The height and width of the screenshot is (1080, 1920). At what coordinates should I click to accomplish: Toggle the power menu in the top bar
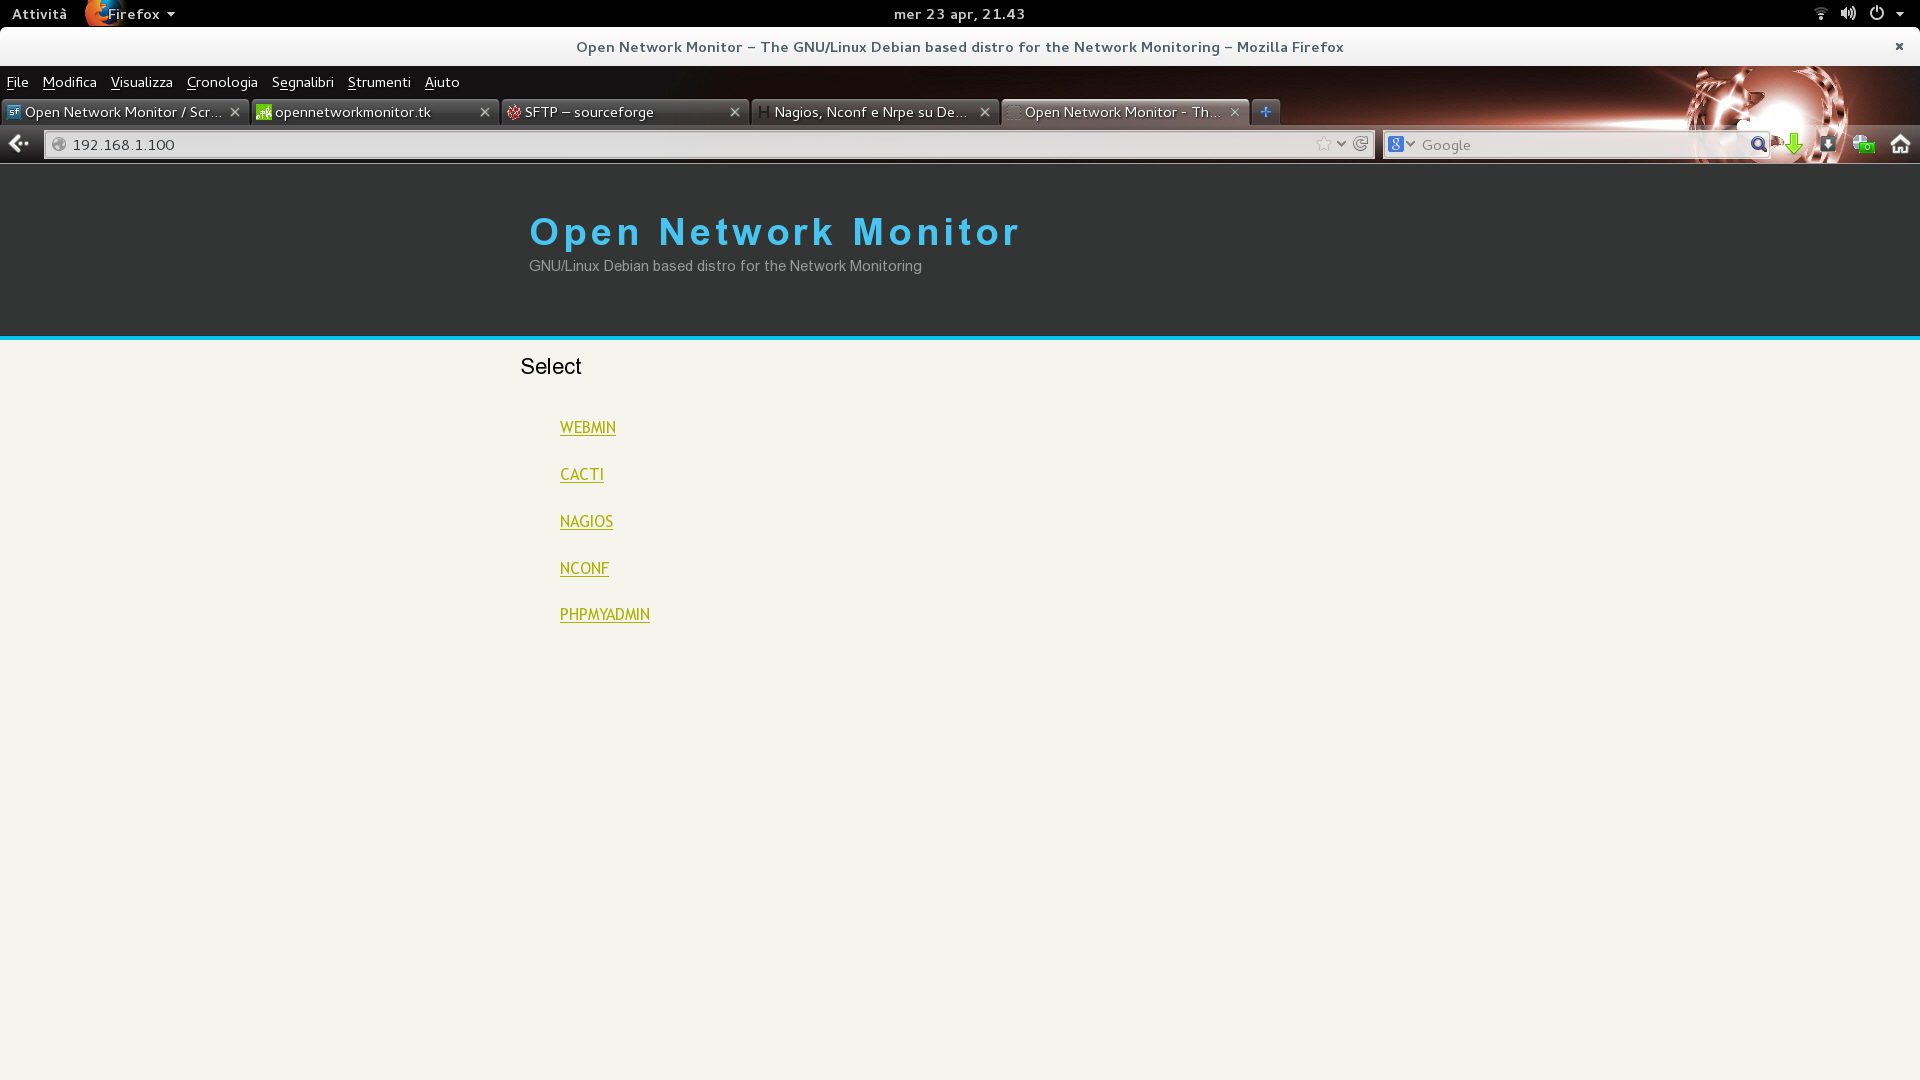click(x=1878, y=13)
